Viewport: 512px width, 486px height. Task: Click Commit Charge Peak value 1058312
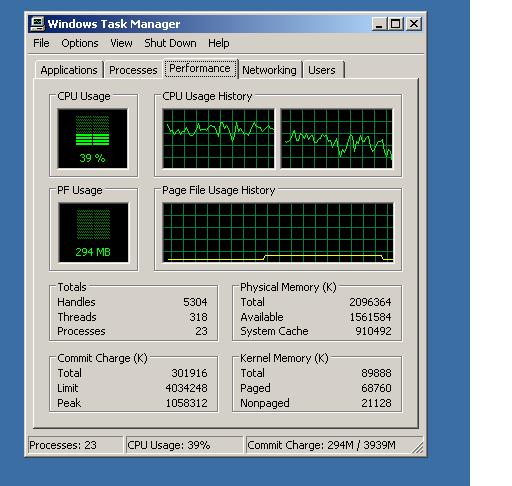coord(186,403)
